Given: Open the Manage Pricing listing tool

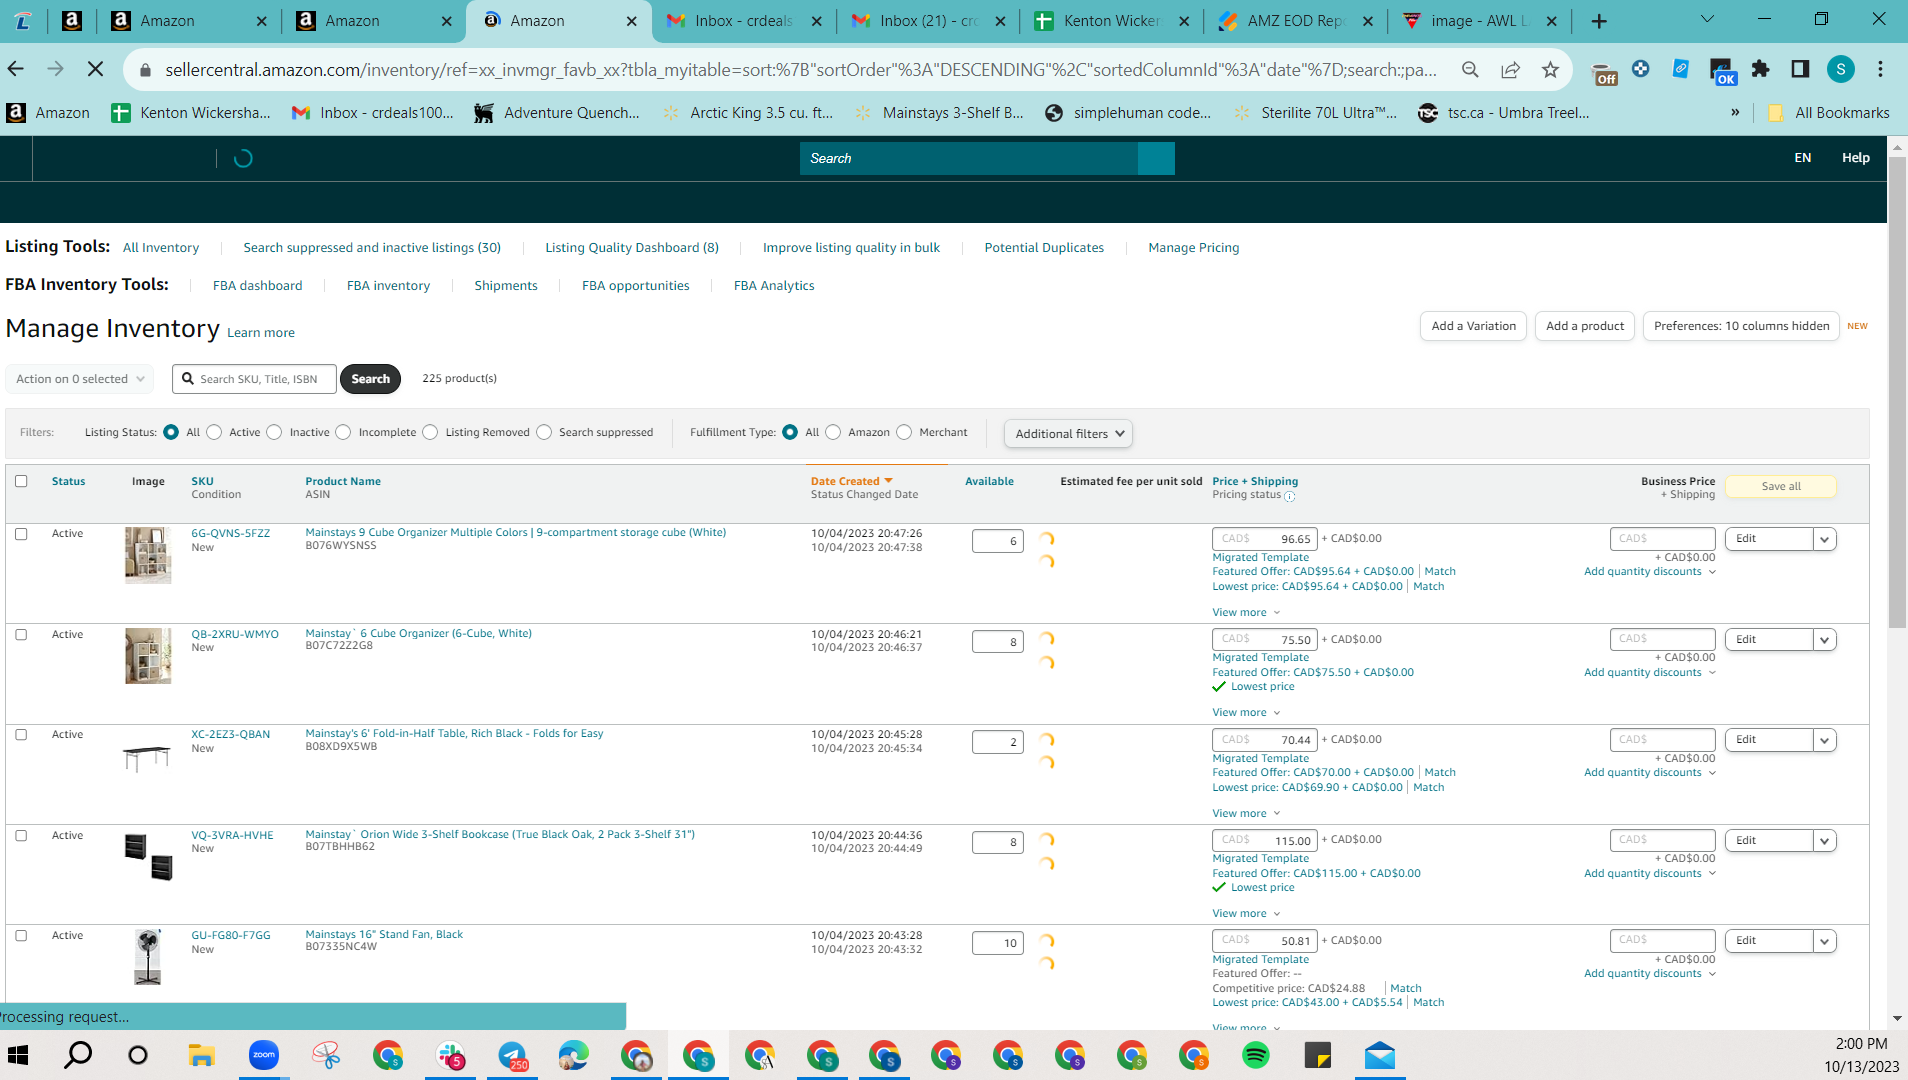Looking at the screenshot, I should (1193, 248).
